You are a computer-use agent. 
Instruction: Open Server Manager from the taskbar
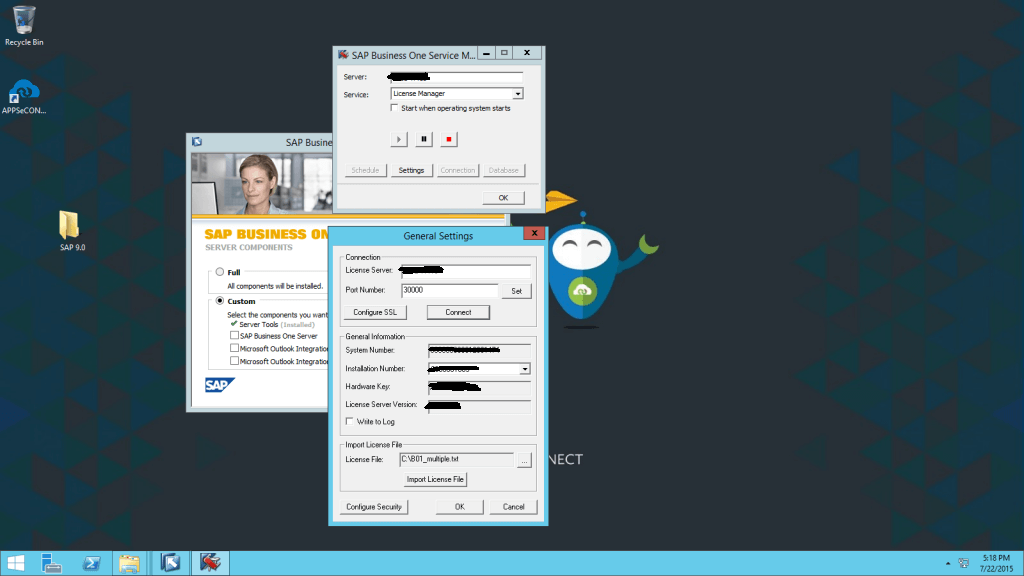coord(51,563)
